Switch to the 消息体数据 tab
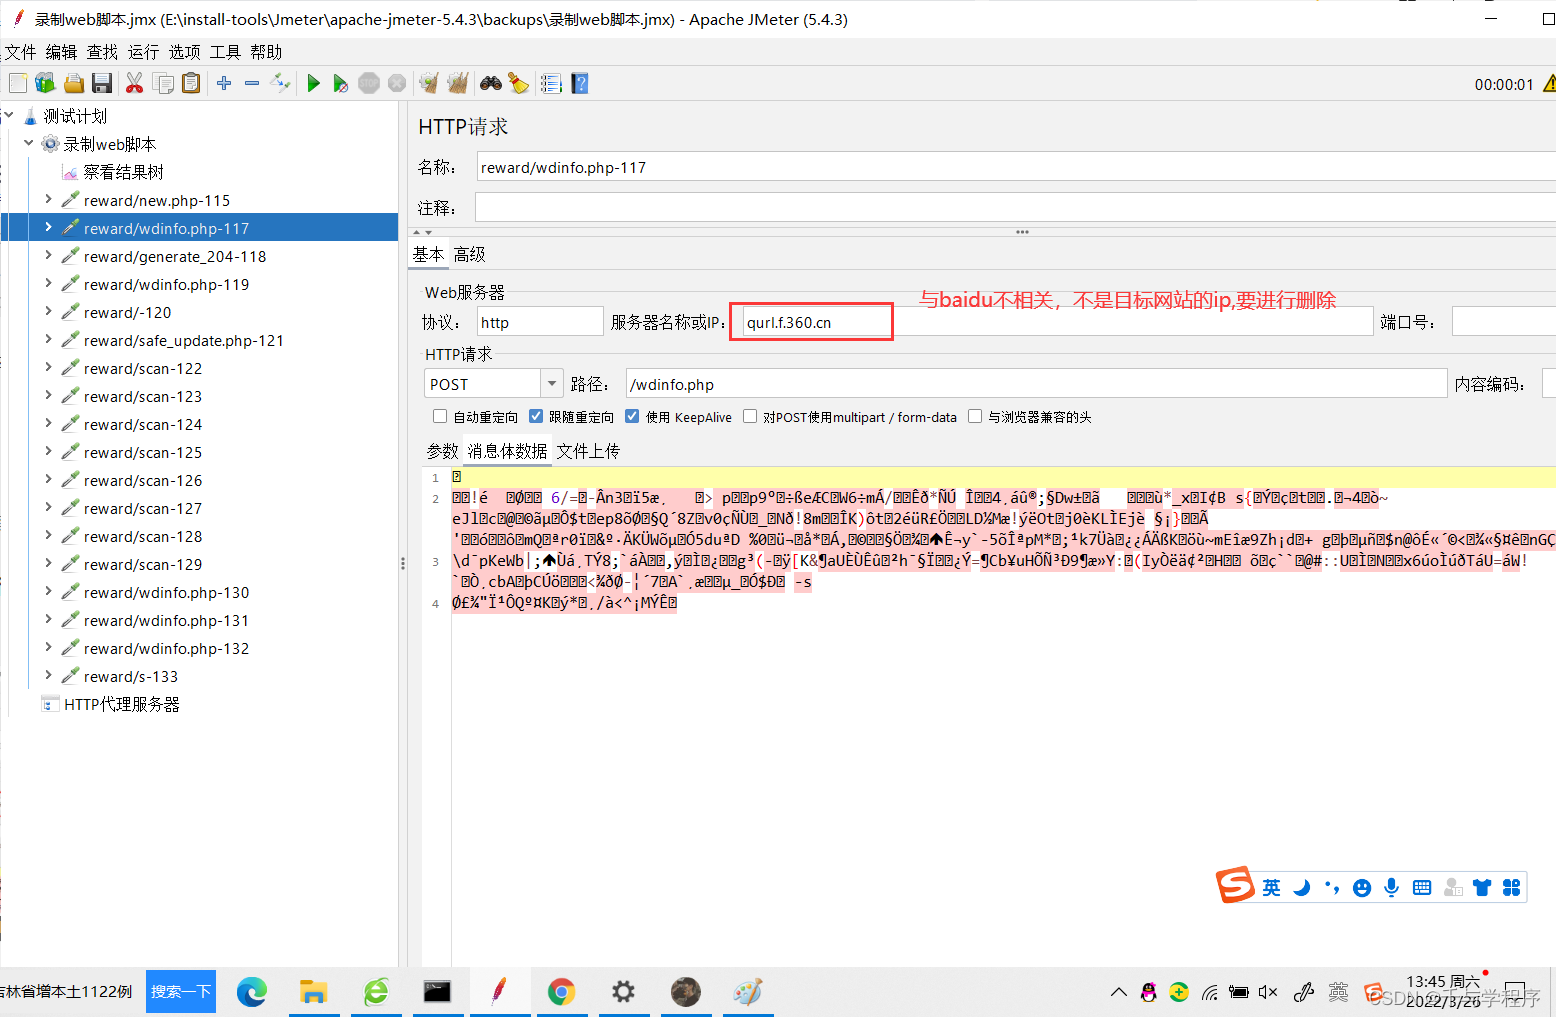Image resolution: width=1556 pixels, height=1017 pixels. [508, 451]
